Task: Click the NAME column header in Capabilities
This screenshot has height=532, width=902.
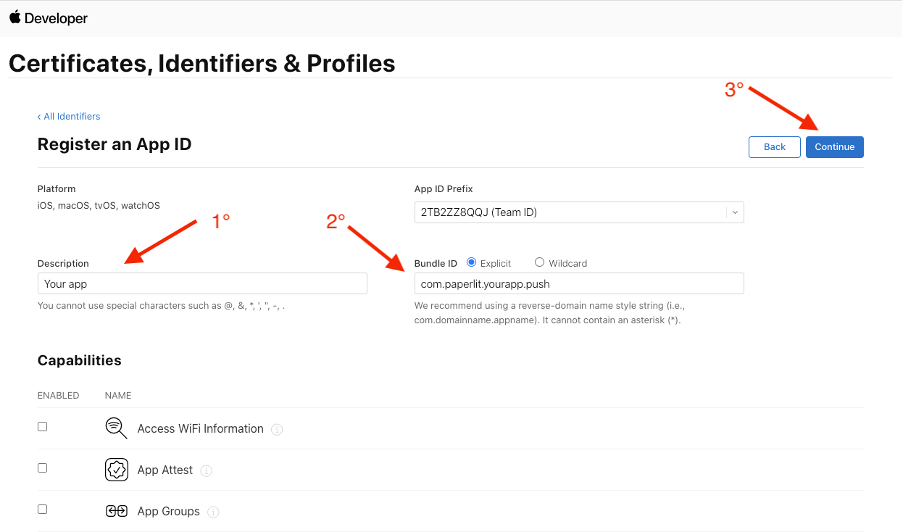Action: pyautogui.click(x=118, y=395)
